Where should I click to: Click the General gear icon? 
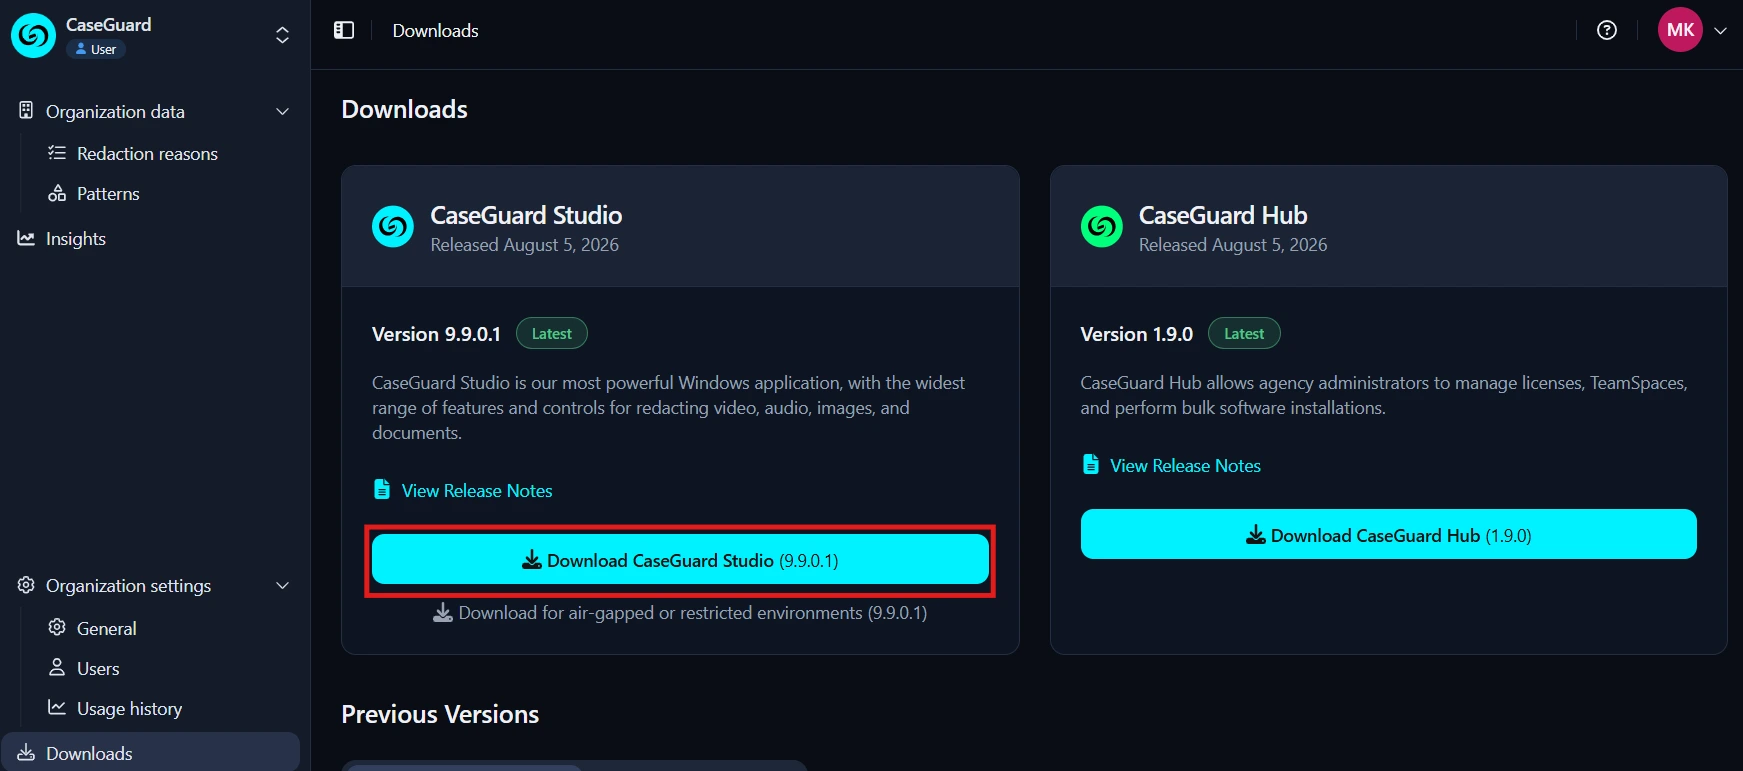click(57, 628)
